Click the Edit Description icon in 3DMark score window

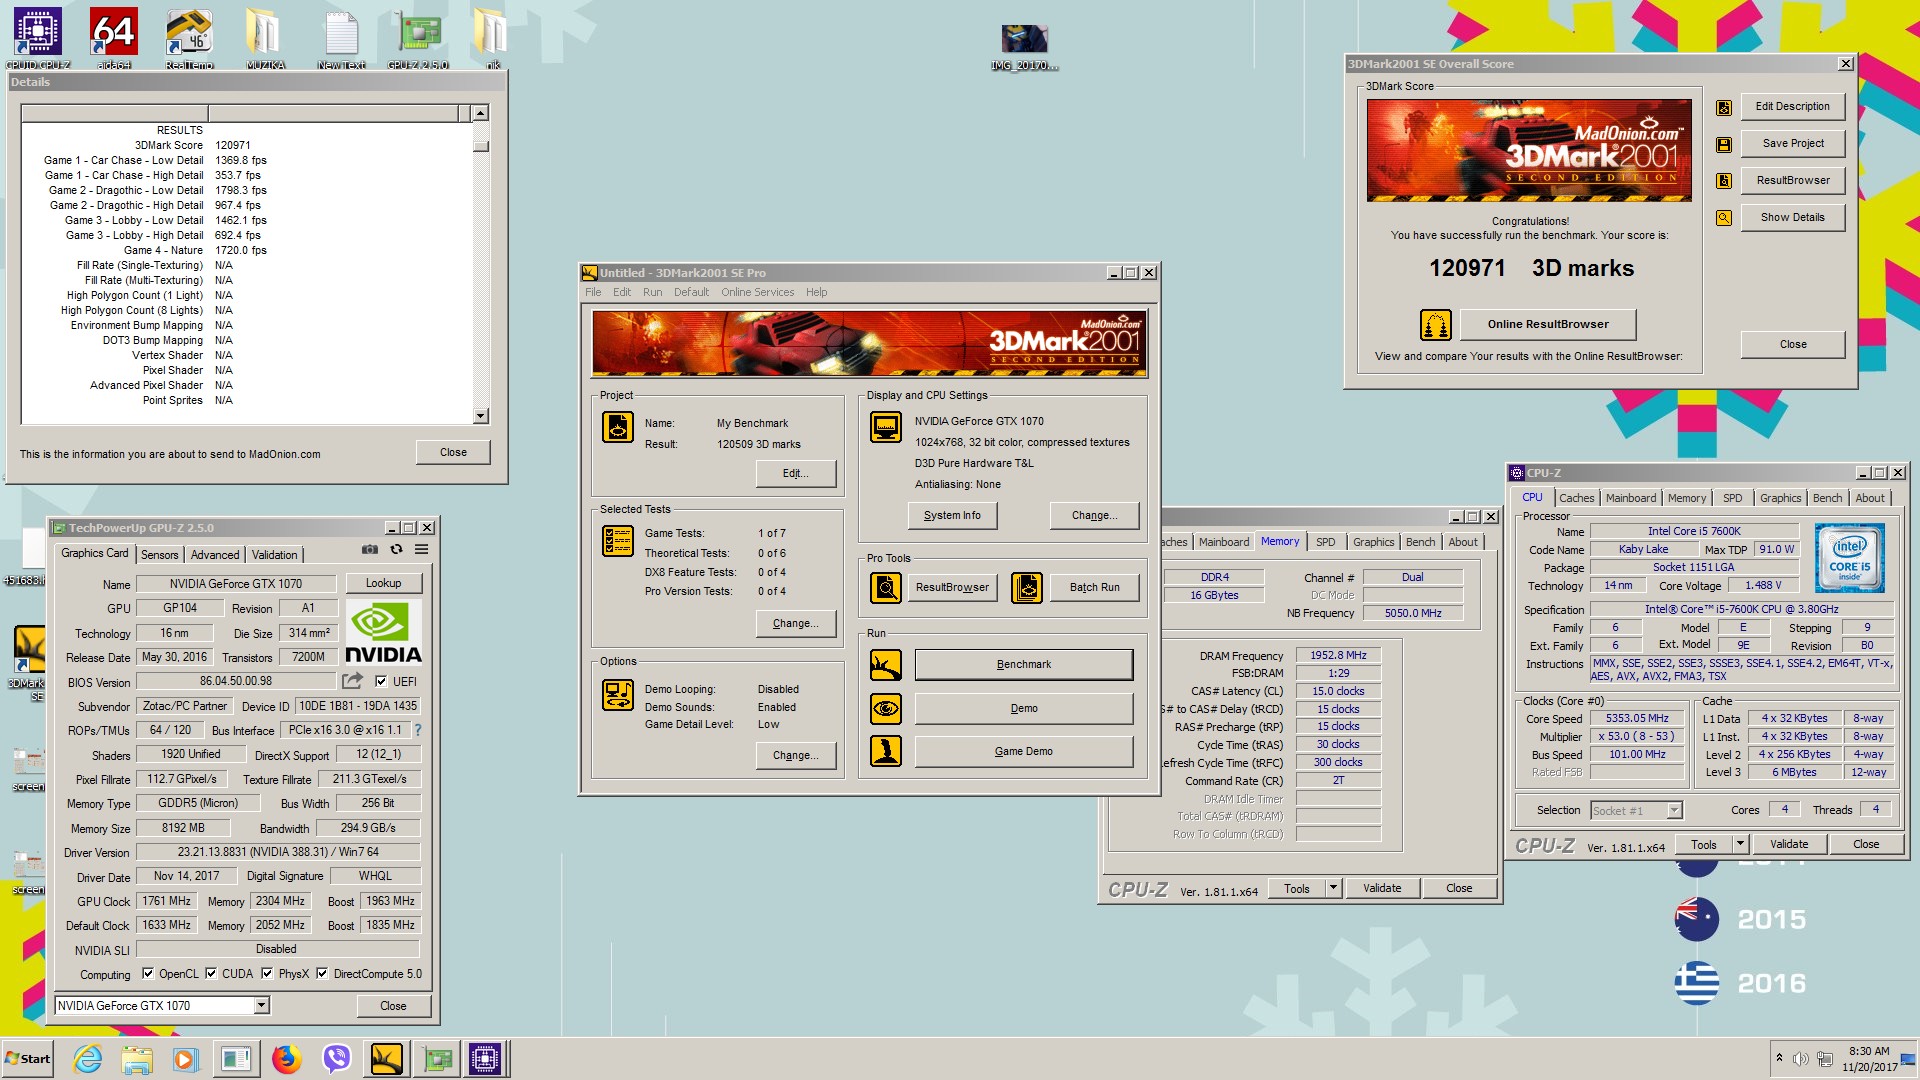[x=1724, y=107]
